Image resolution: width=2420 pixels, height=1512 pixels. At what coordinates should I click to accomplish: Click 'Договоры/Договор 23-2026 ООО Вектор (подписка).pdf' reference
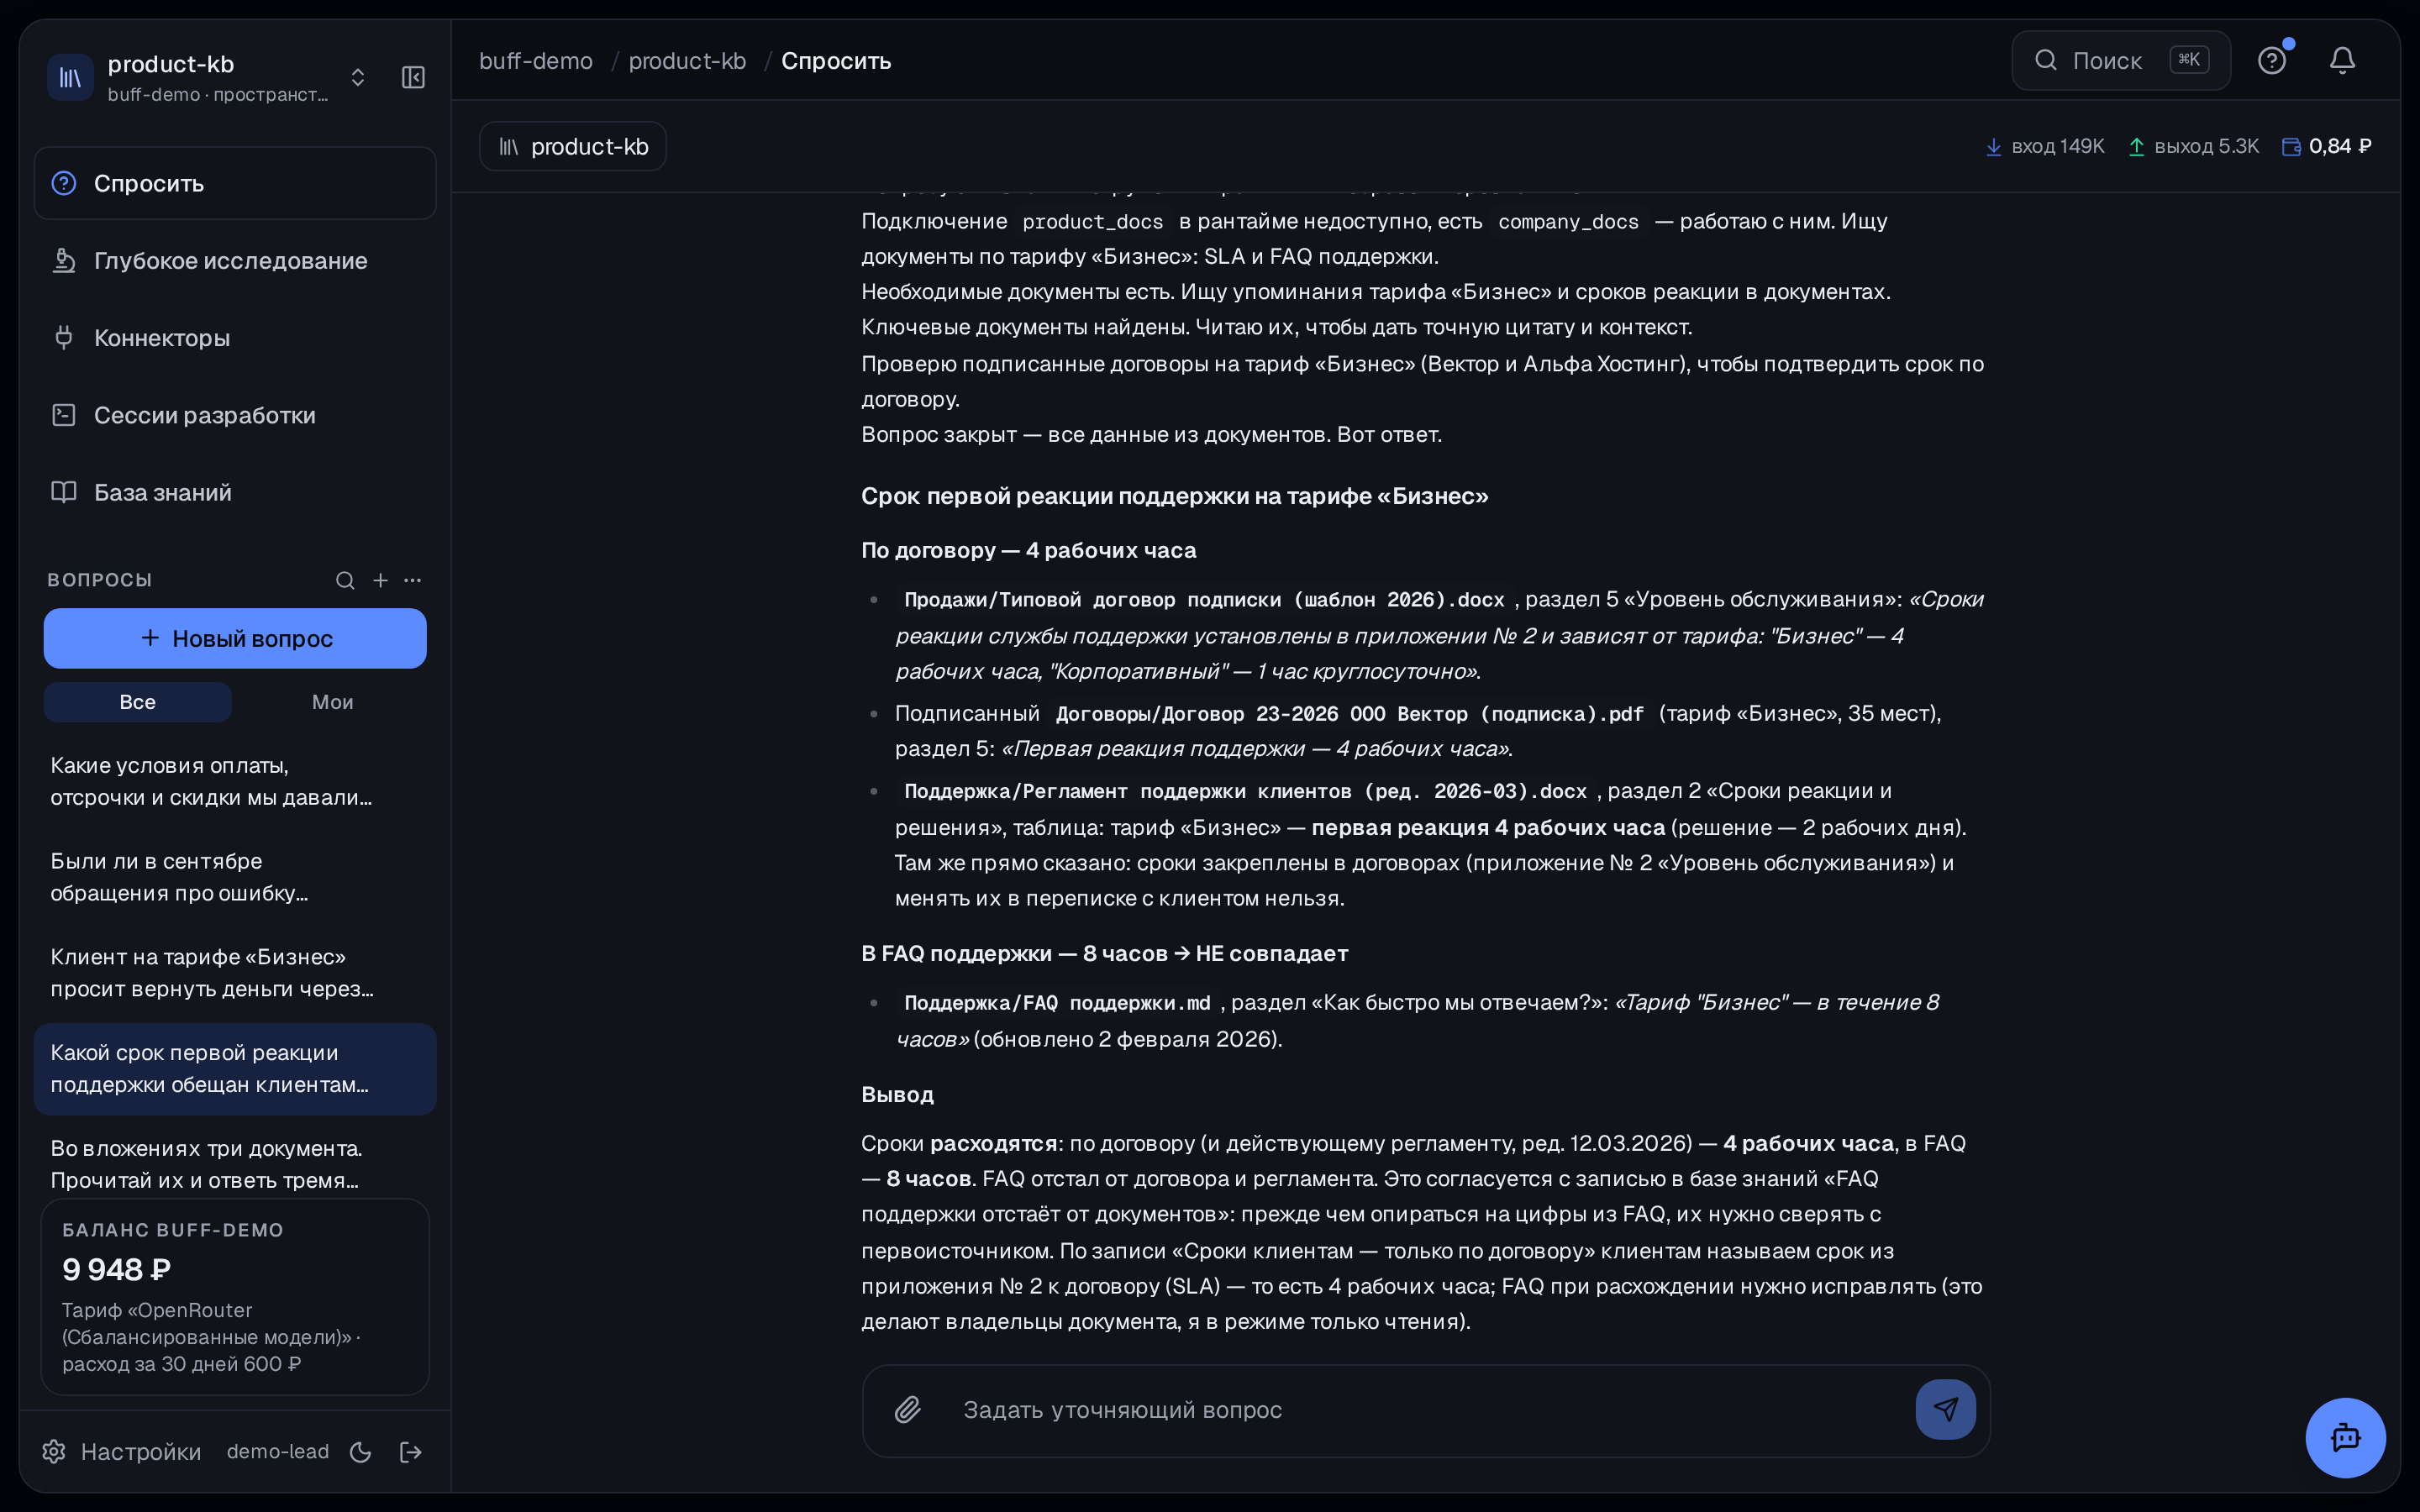click(1349, 714)
